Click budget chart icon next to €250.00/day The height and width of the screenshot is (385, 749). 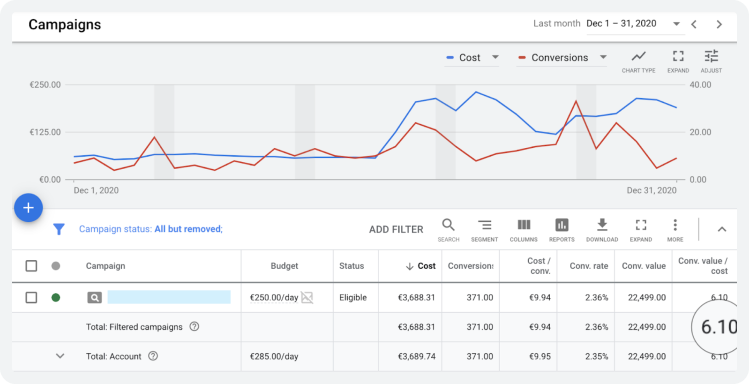pos(307,298)
